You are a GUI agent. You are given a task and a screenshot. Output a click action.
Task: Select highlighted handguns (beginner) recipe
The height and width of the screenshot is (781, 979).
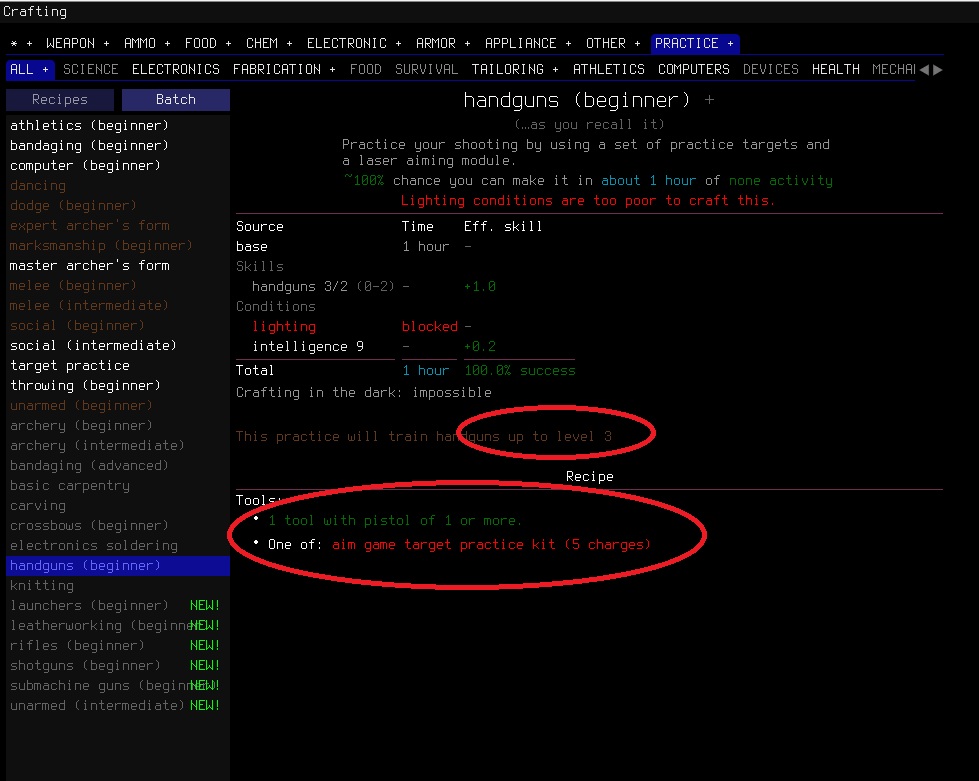click(x=118, y=566)
